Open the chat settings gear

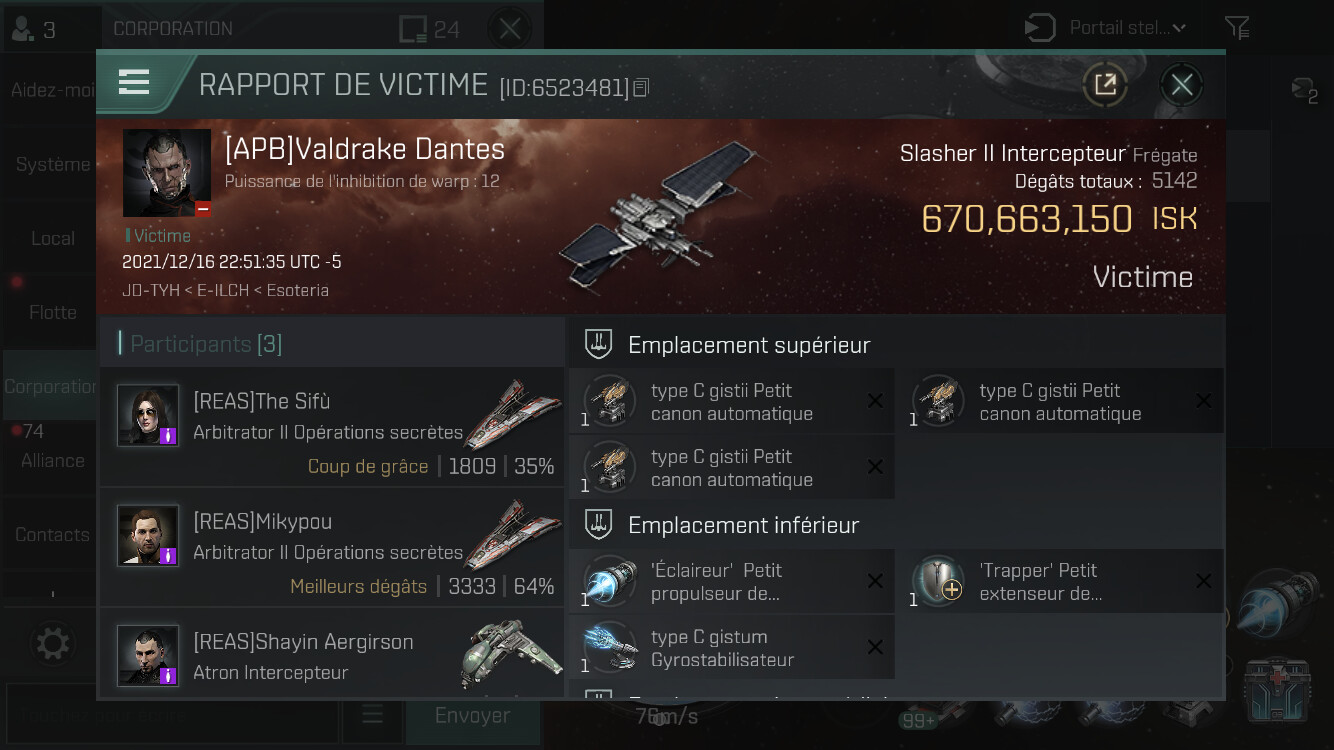52,643
